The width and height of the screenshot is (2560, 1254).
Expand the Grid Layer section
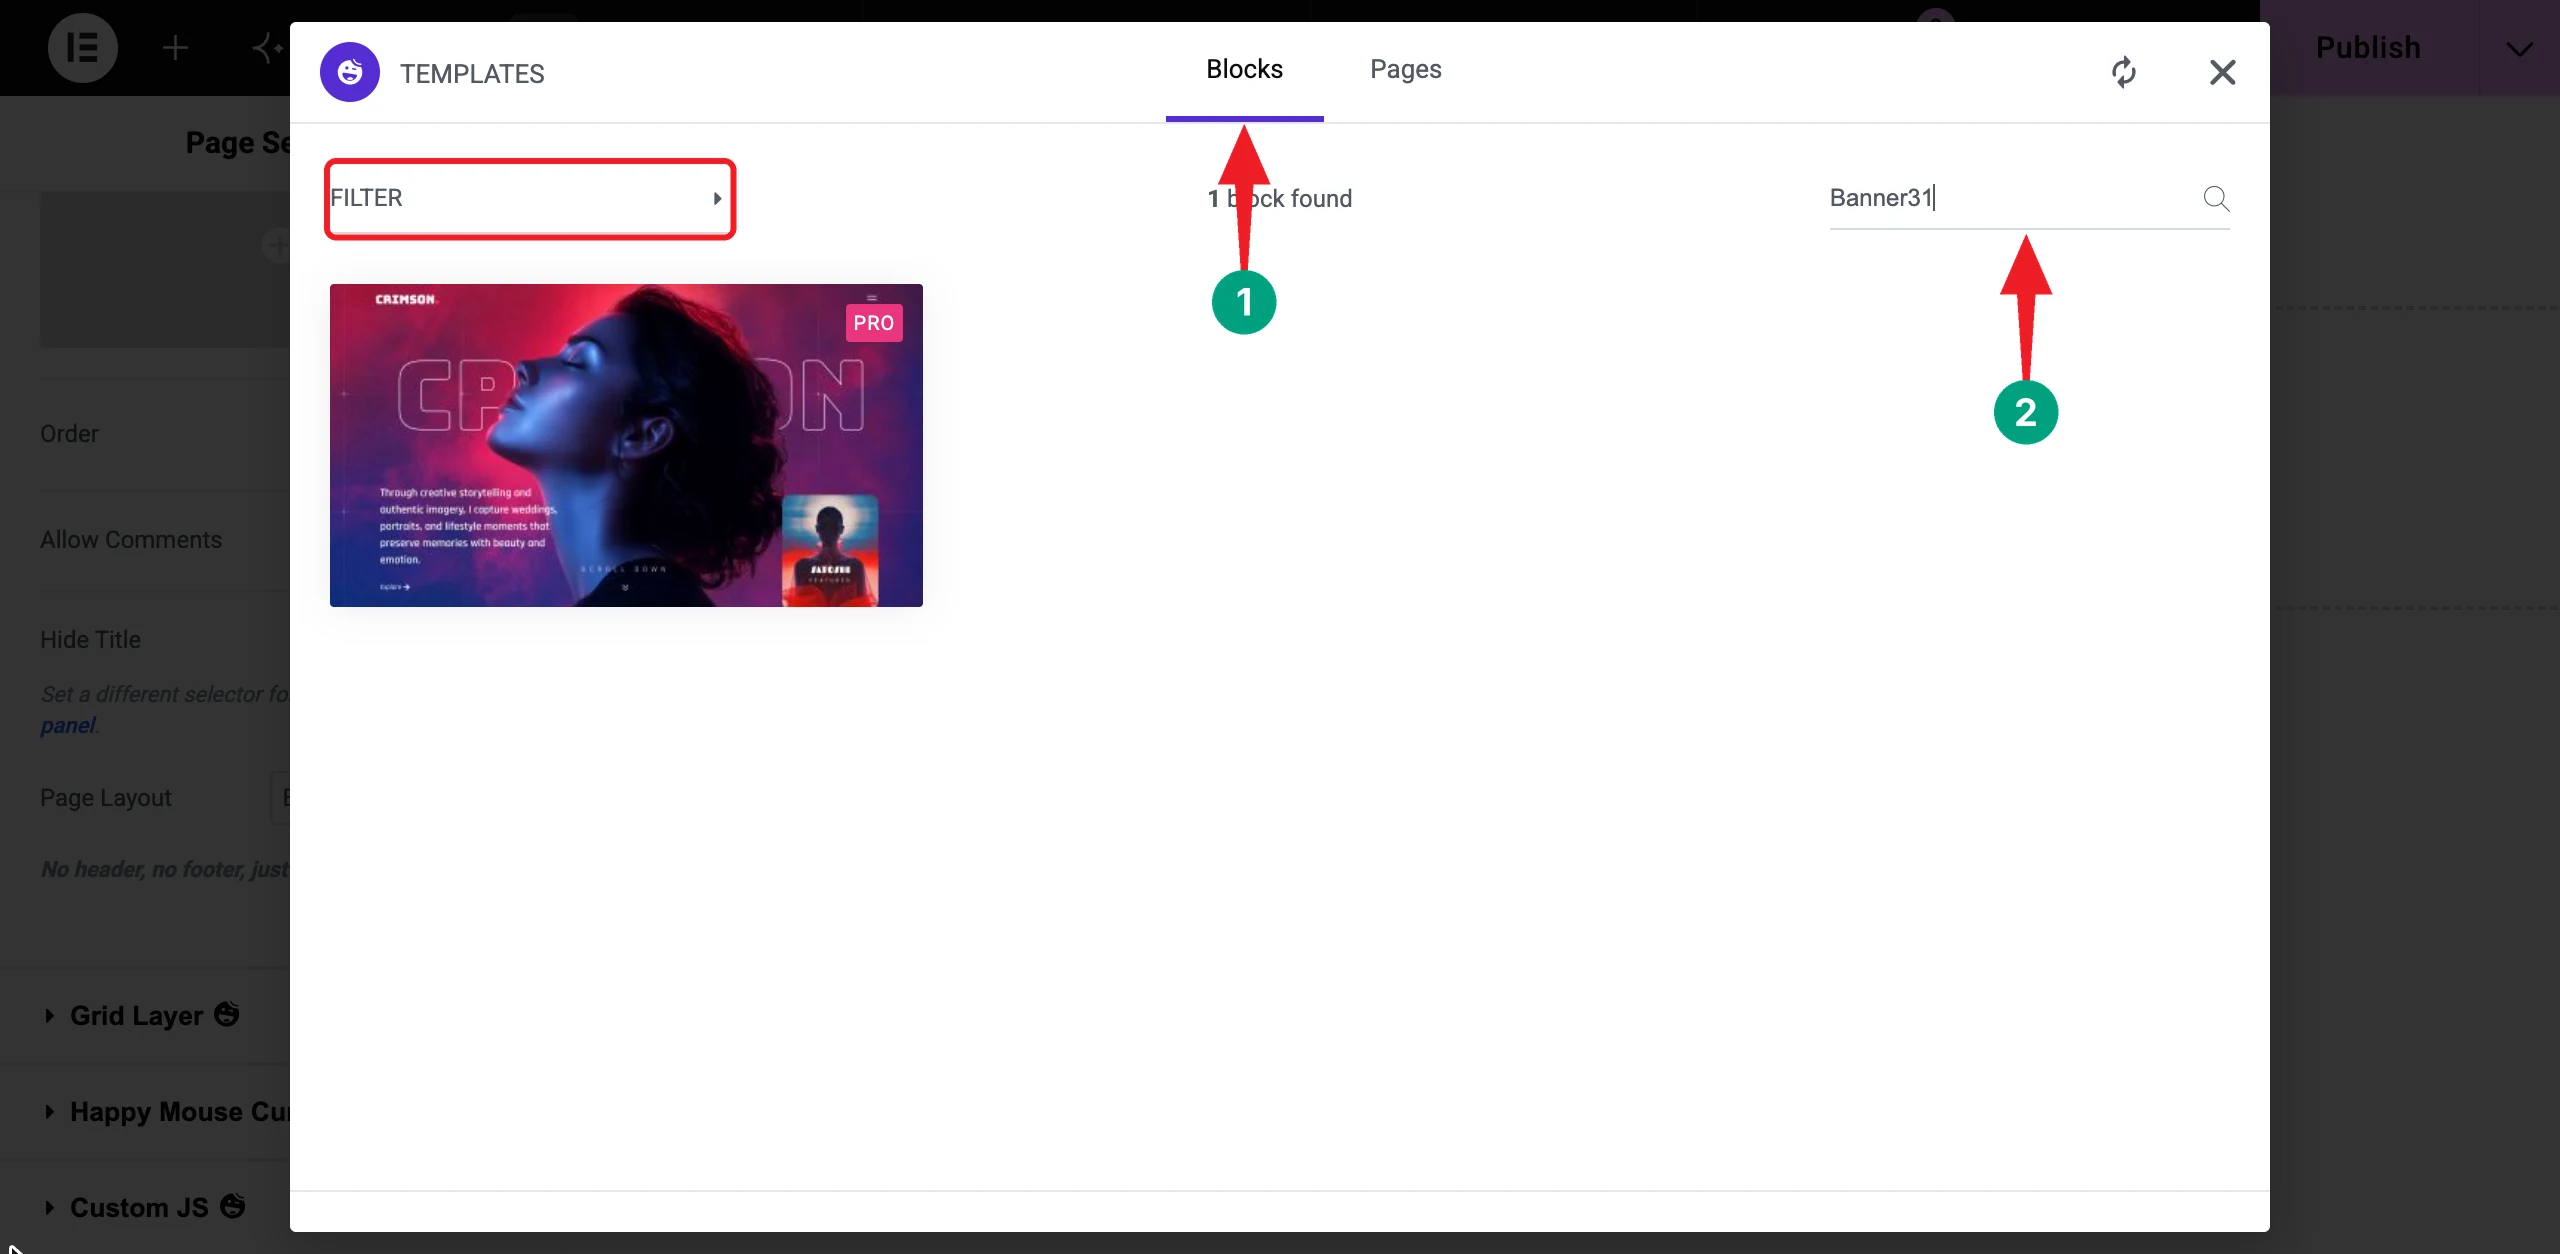point(145,1015)
